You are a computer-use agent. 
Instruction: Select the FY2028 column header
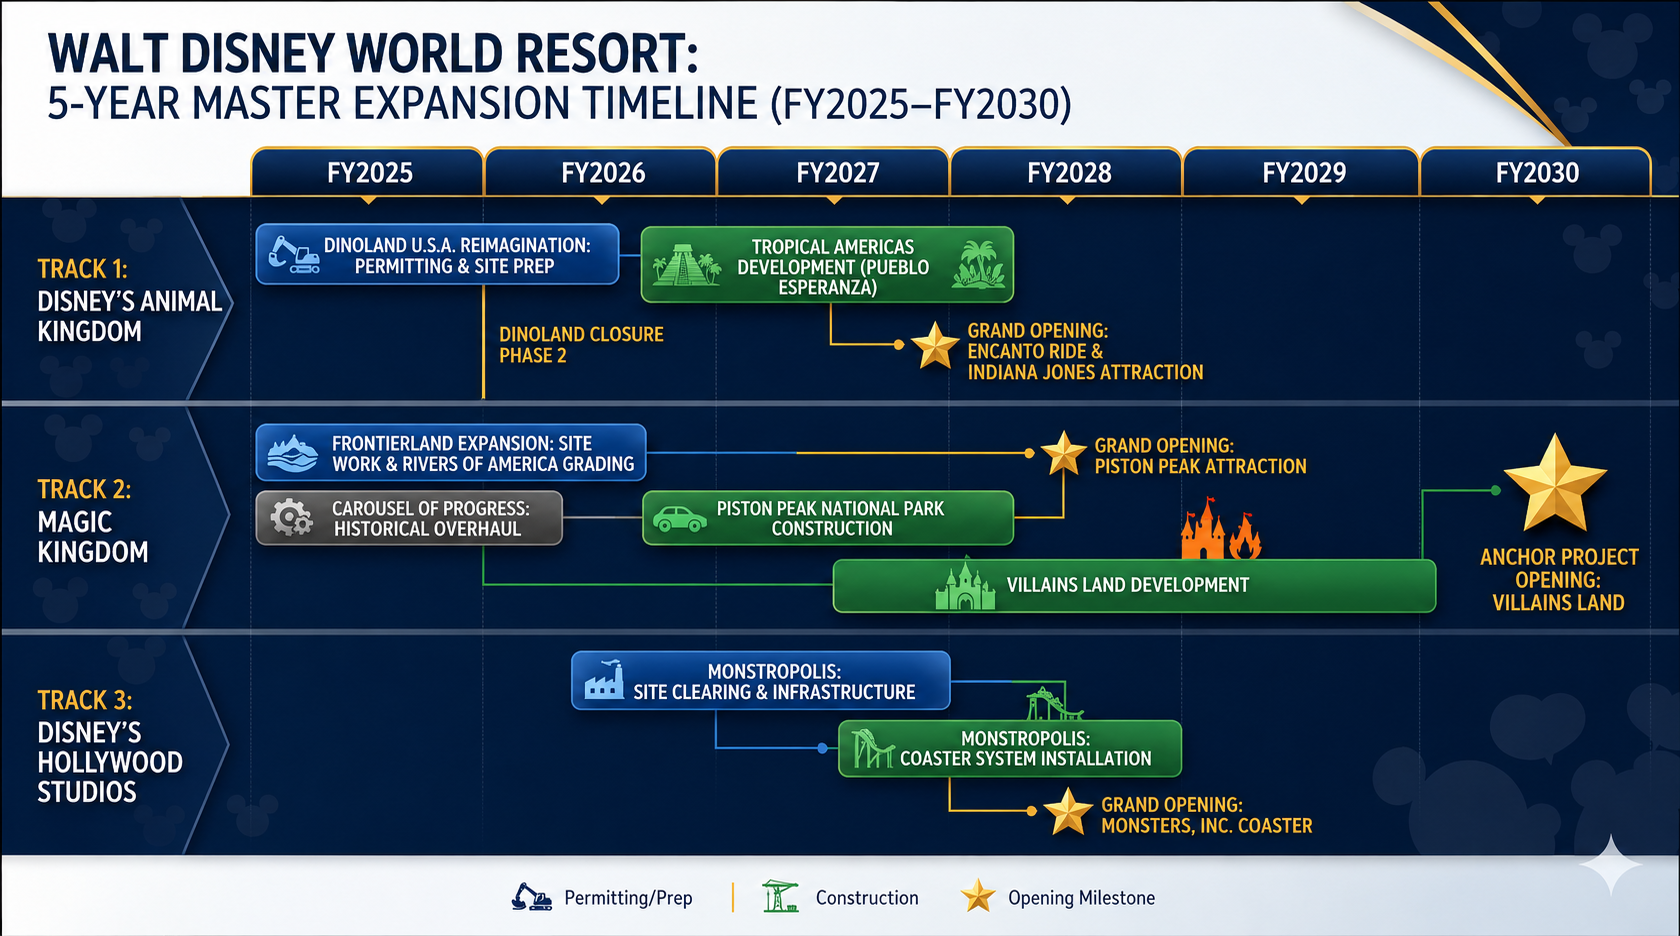click(1068, 172)
